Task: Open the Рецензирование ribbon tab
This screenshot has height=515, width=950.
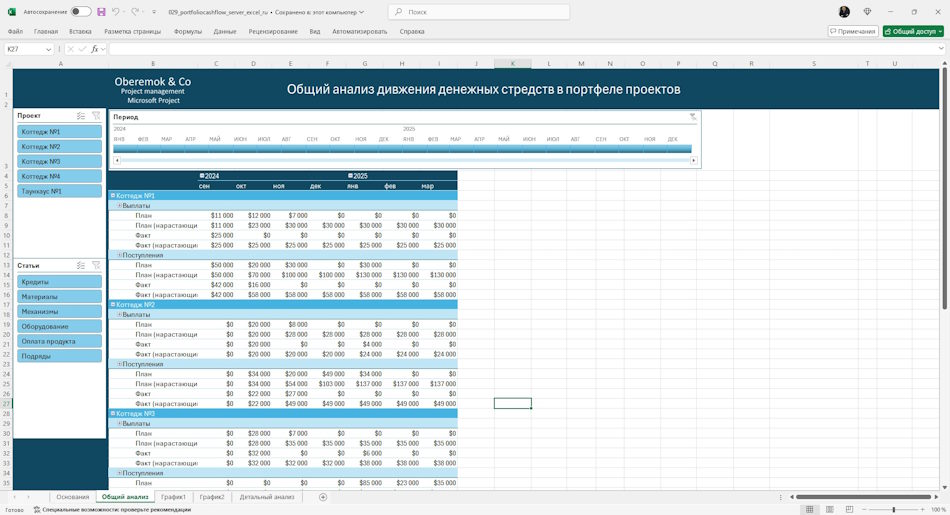Action: [x=273, y=32]
